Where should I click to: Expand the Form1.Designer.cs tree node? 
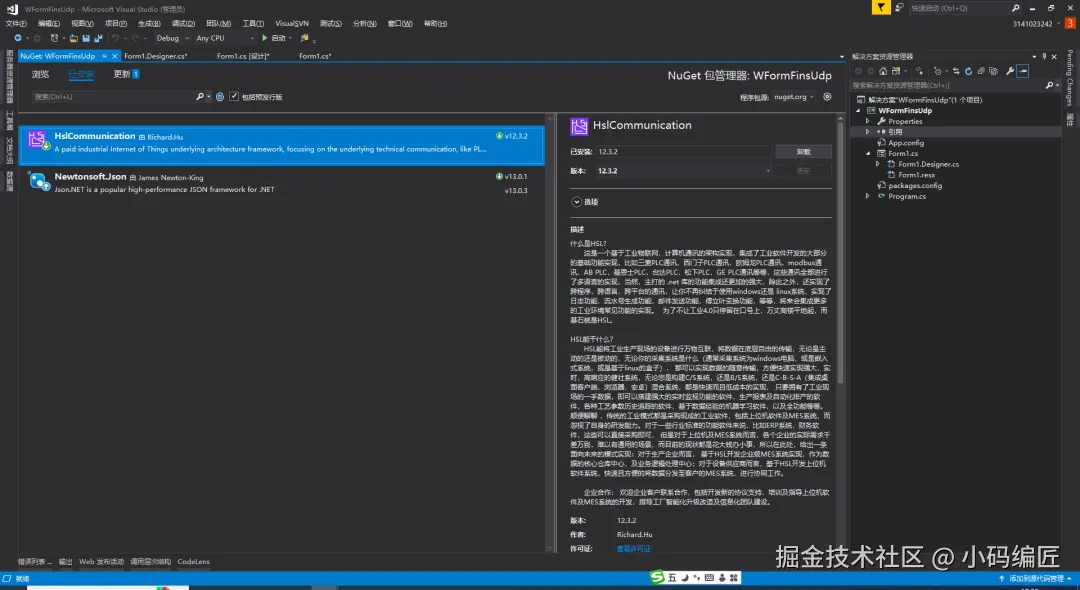(878, 164)
